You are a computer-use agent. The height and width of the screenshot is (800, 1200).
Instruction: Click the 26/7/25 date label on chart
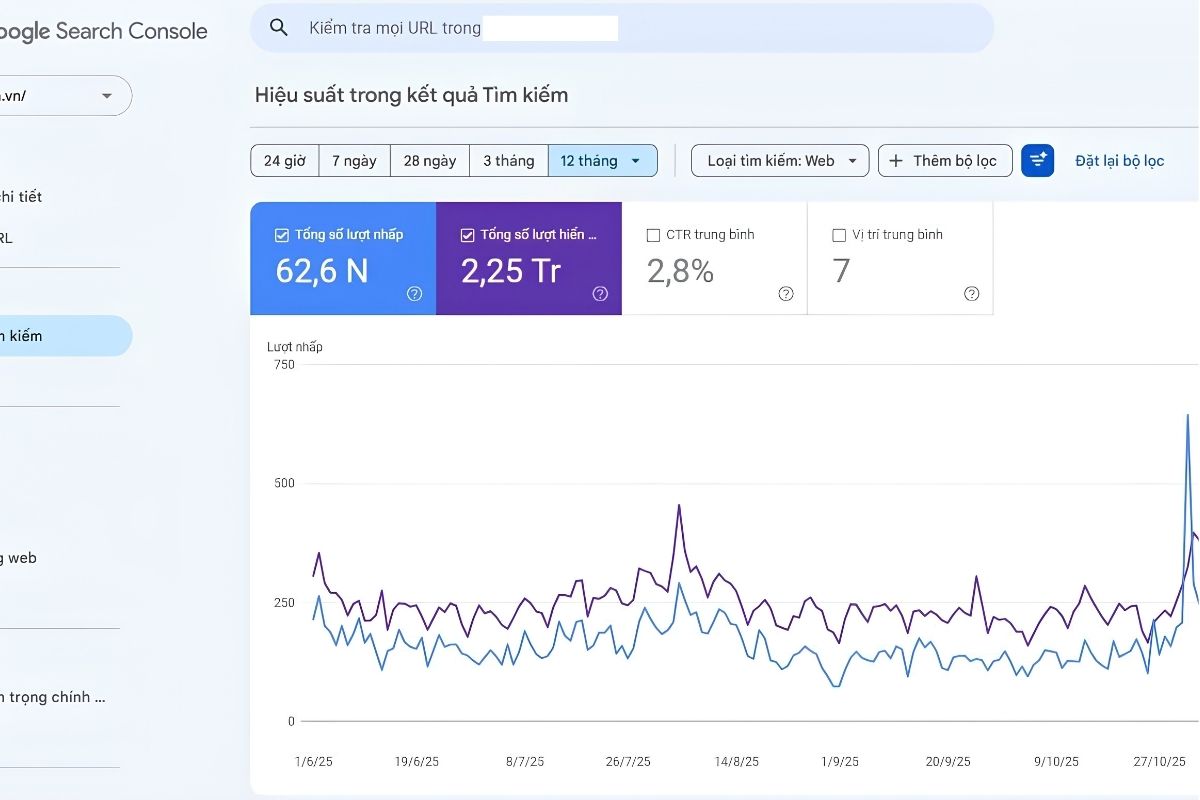[628, 761]
